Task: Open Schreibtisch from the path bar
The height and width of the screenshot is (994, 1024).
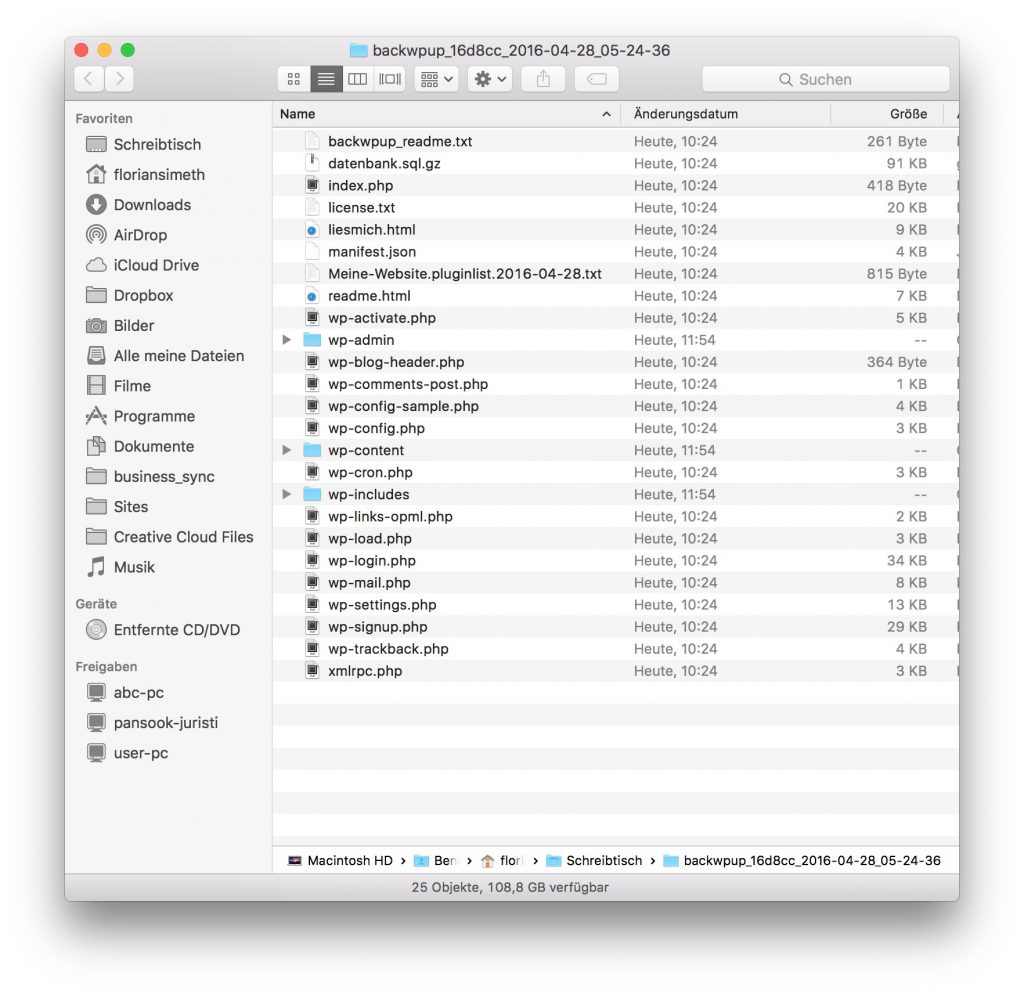Action: [604, 860]
